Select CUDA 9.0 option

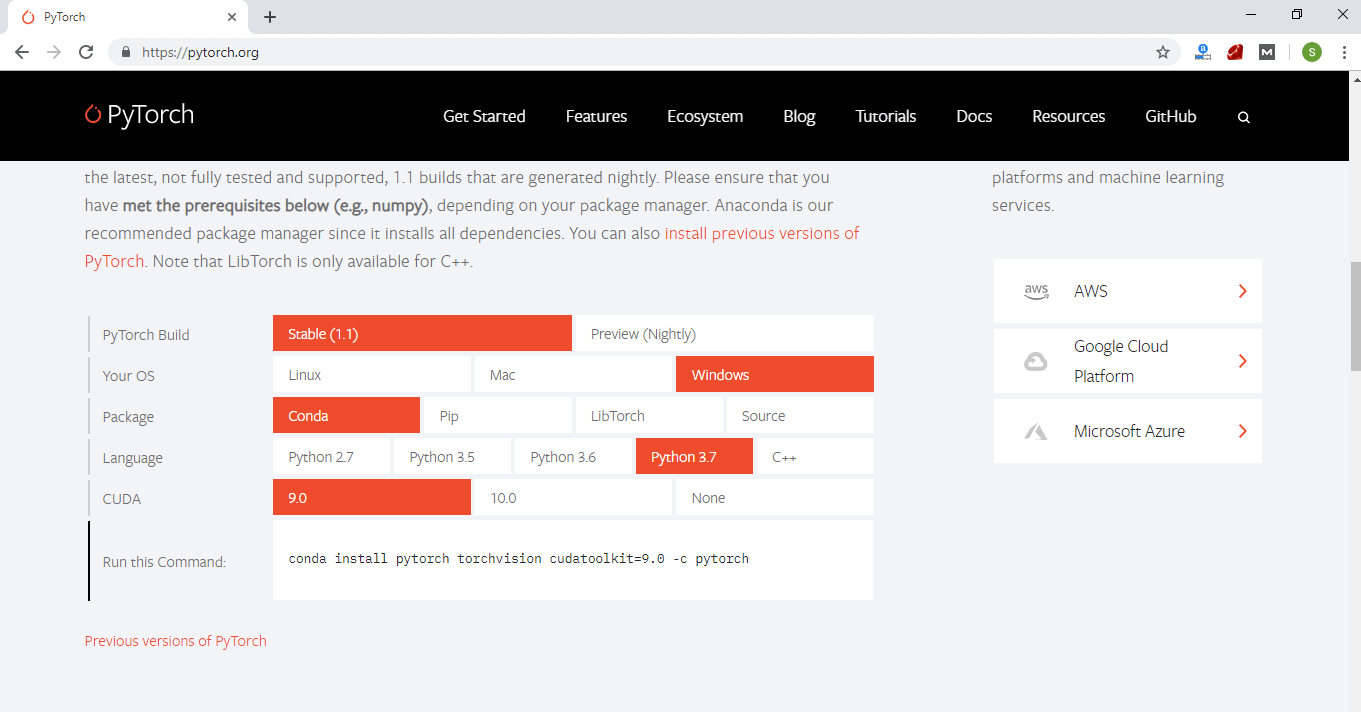(372, 498)
